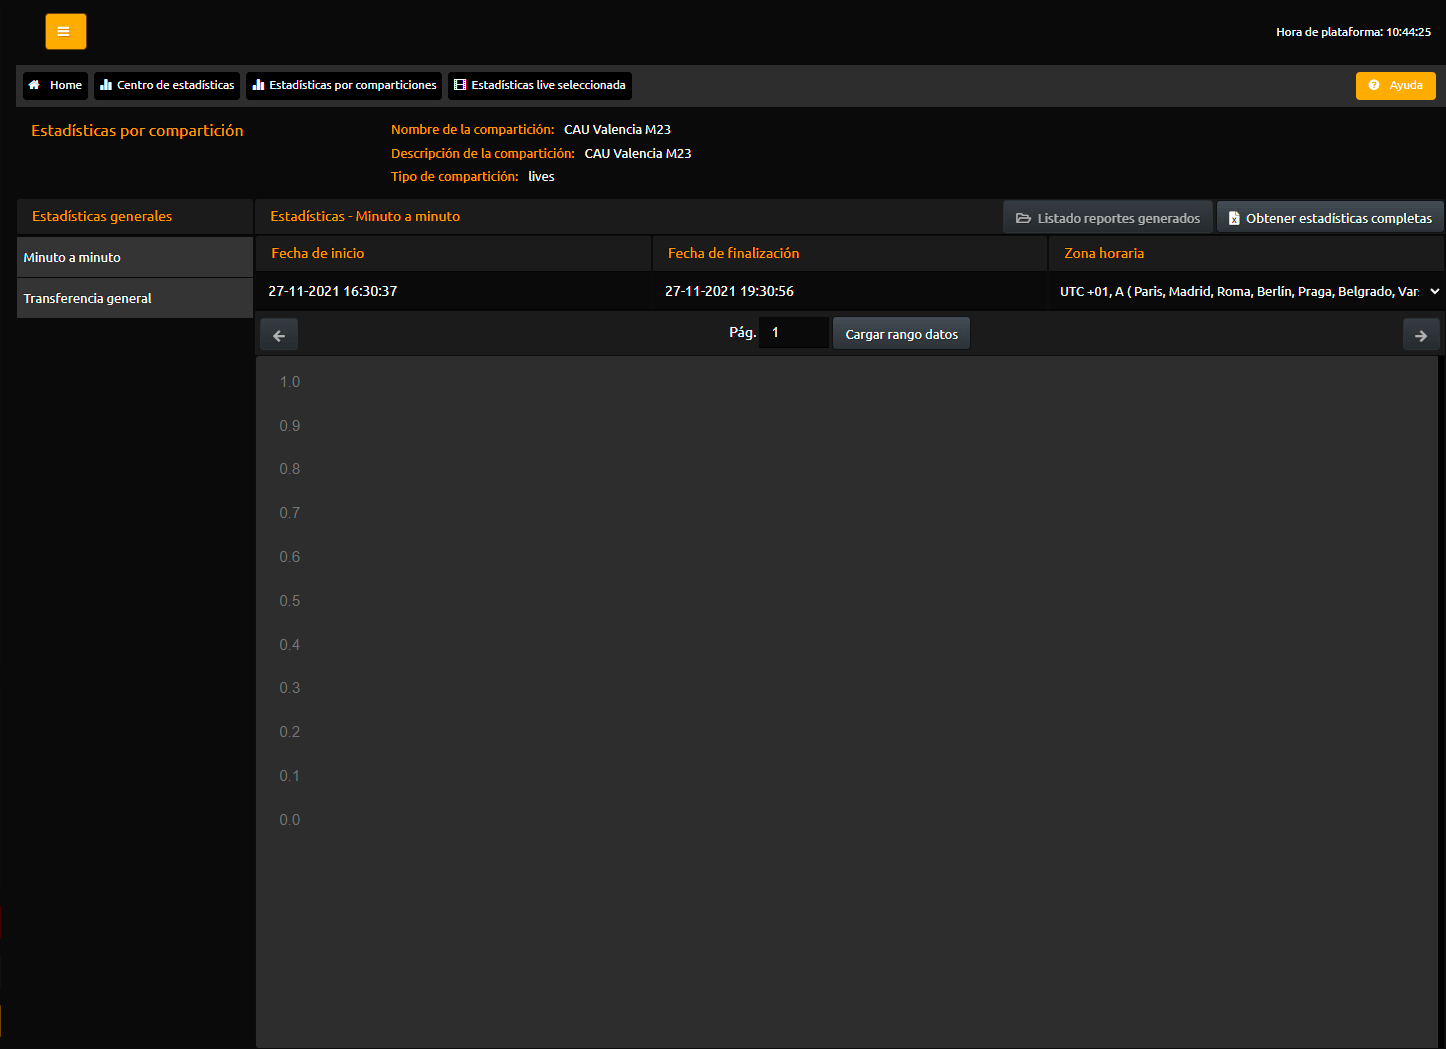Go to next page with right arrow
Image resolution: width=1446 pixels, height=1049 pixels.
(x=1421, y=335)
